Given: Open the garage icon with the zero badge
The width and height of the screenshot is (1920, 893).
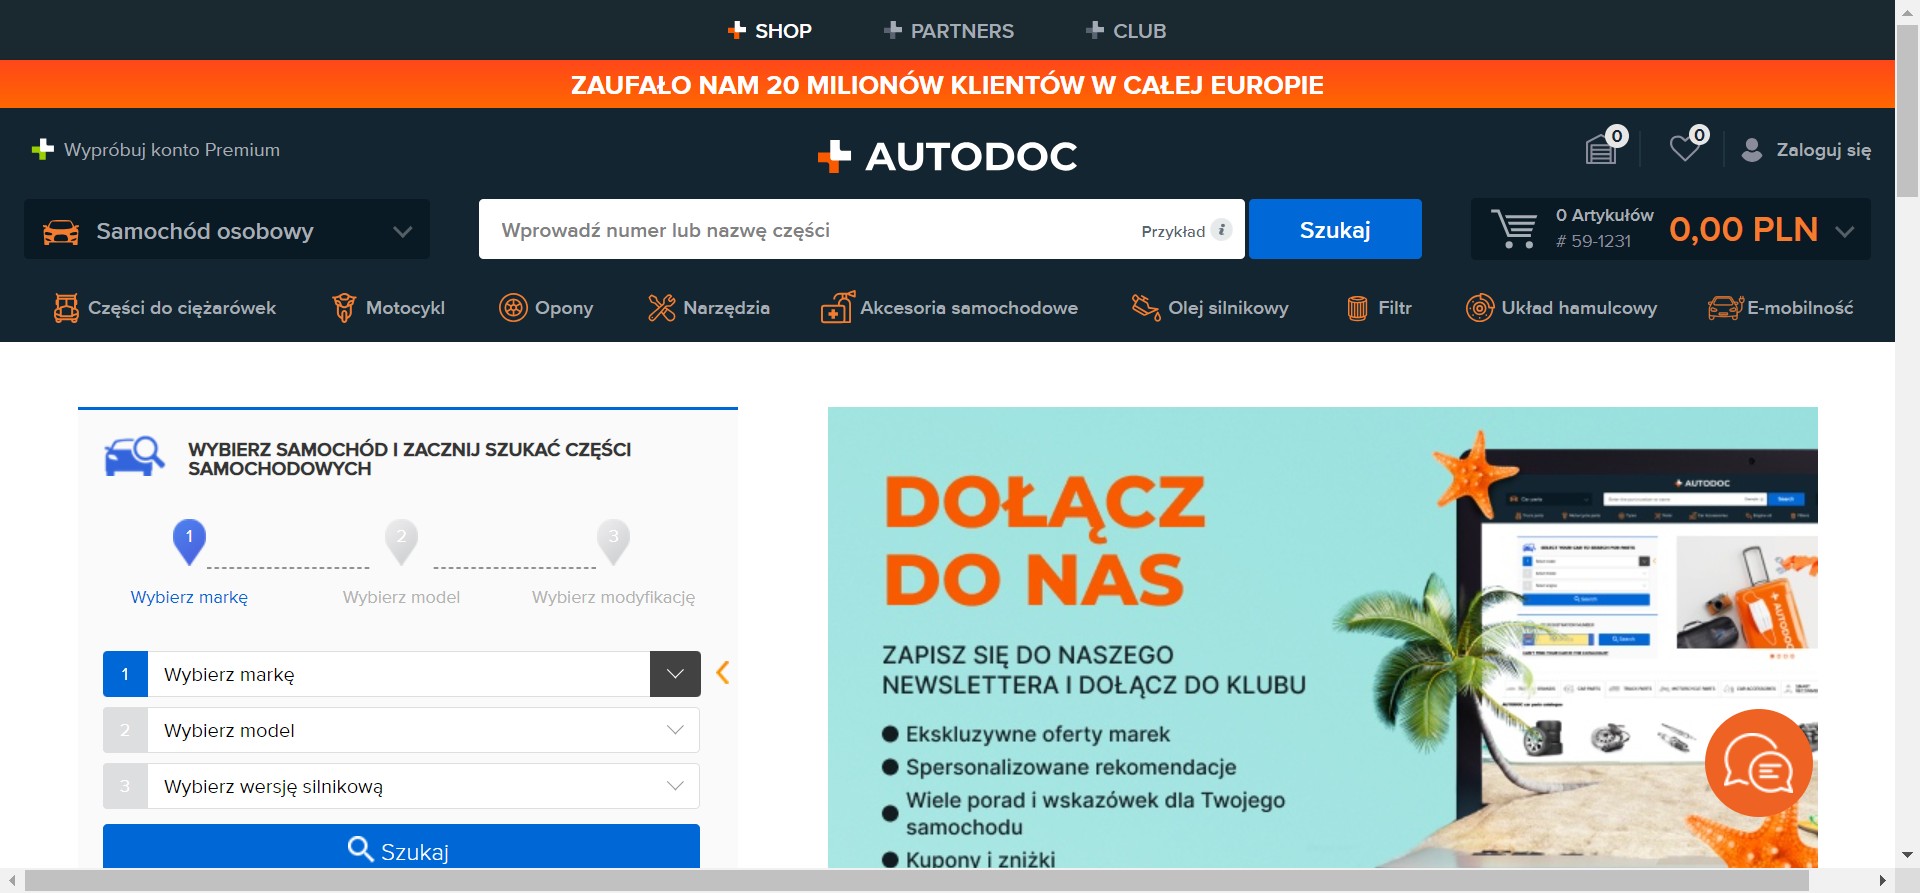Looking at the screenshot, I should point(1602,149).
